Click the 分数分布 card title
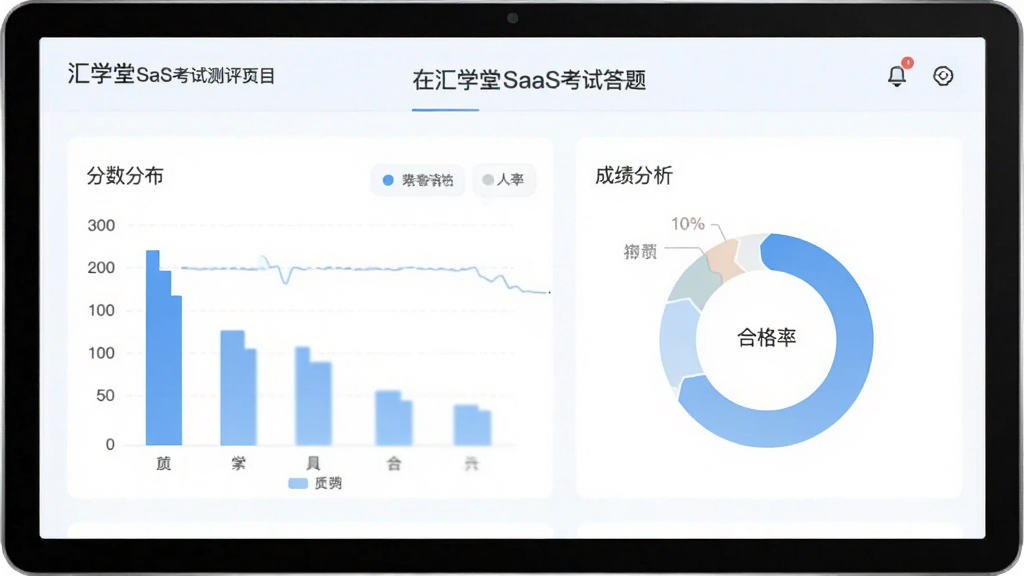This screenshot has height=576, width=1024. 125,176
